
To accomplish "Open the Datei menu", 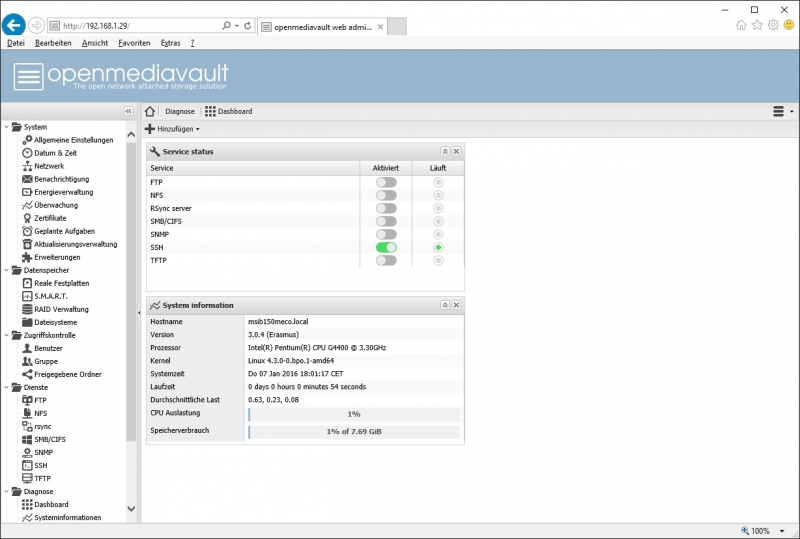I will point(16,43).
